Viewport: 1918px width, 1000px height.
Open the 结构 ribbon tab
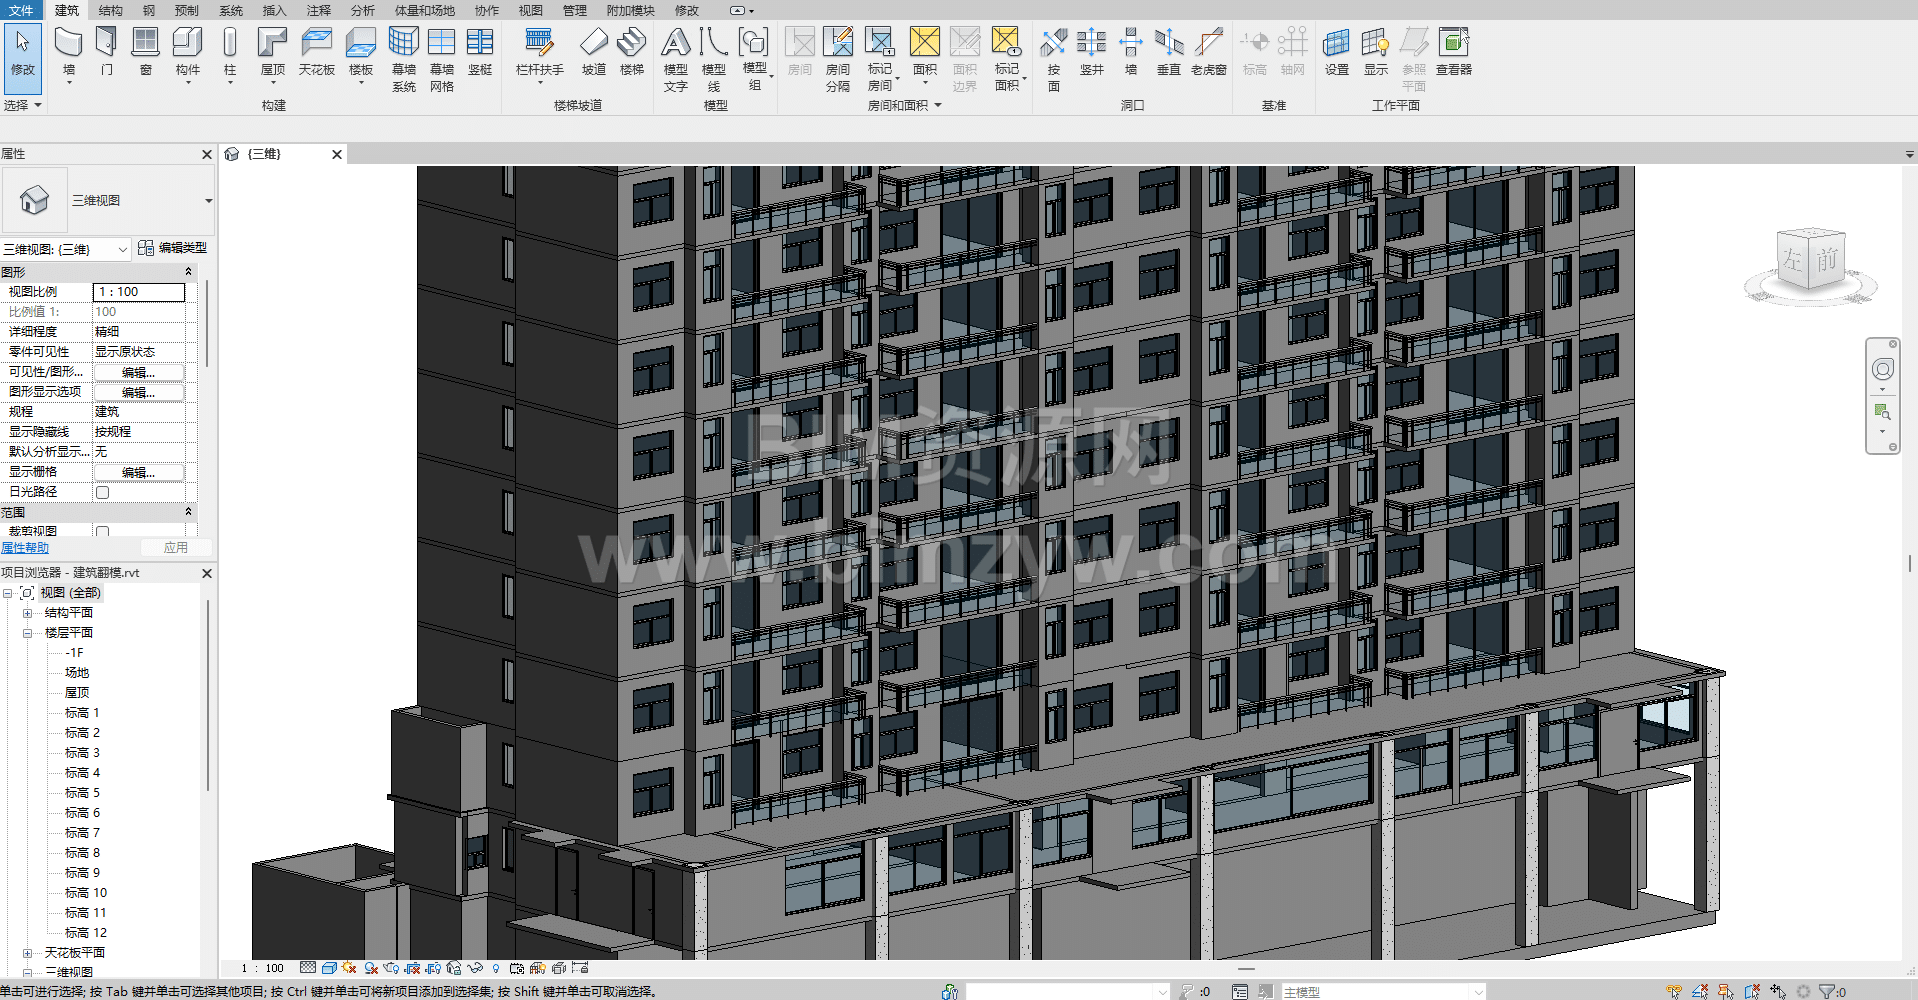tap(111, 10)
